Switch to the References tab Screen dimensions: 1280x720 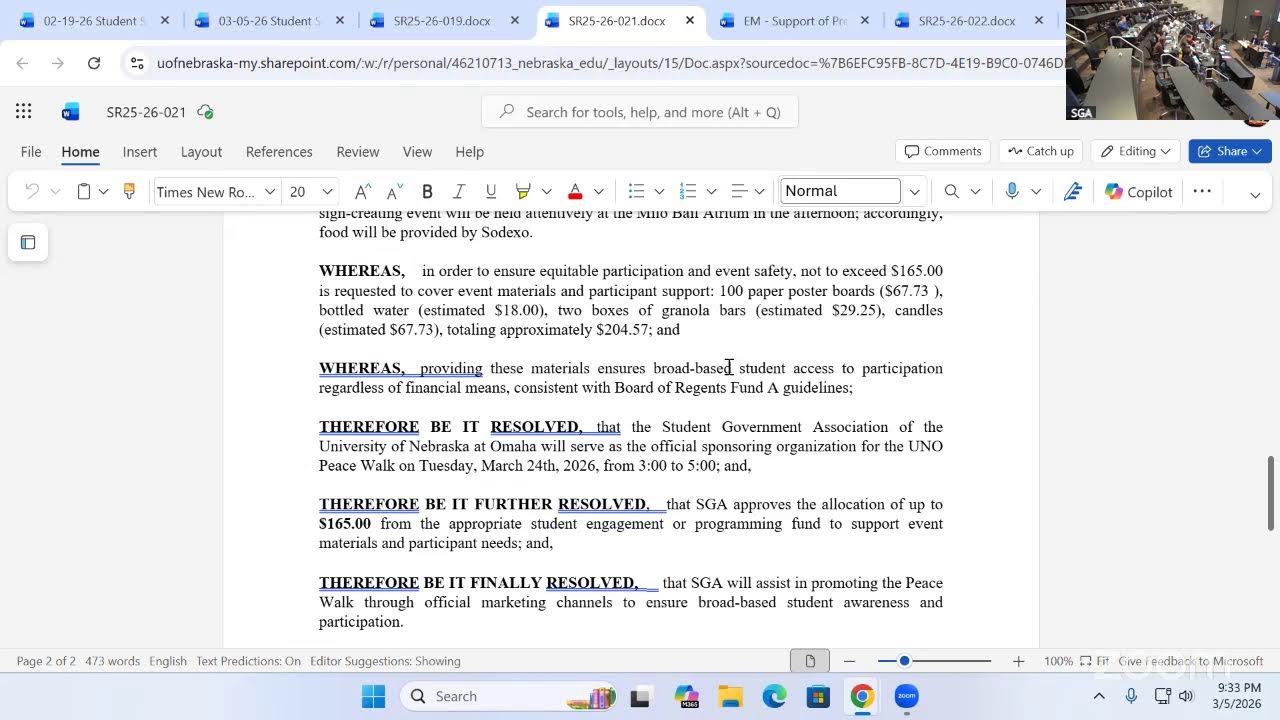(279, 152)
